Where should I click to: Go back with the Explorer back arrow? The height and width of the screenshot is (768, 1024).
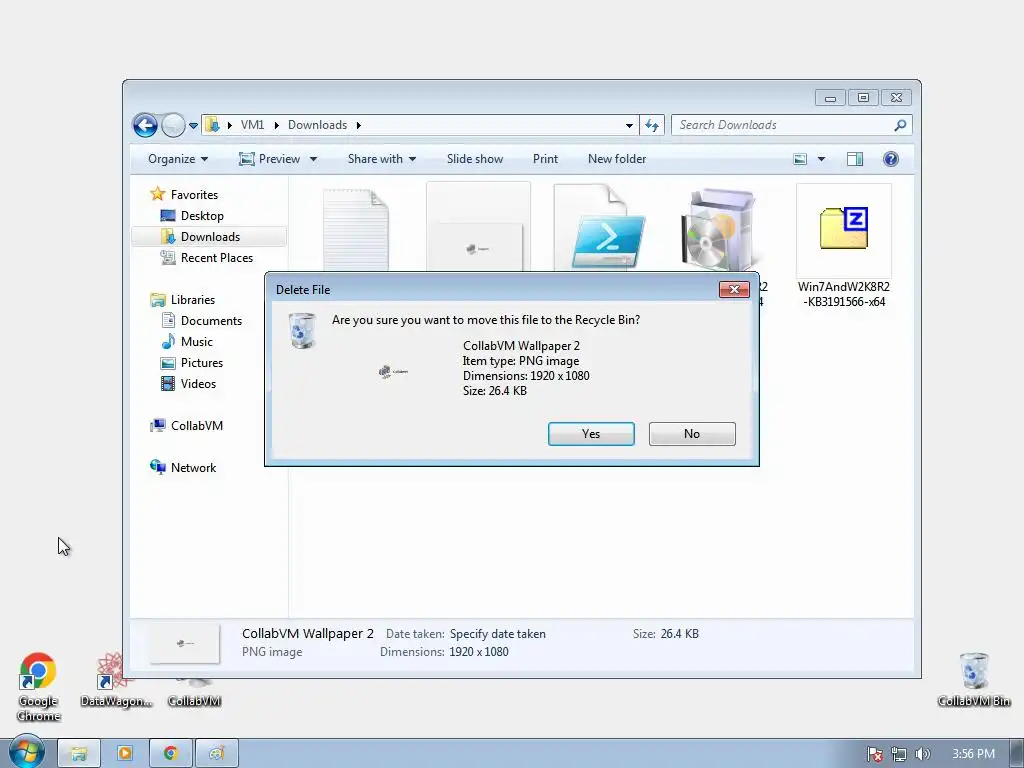click(145, 125)
